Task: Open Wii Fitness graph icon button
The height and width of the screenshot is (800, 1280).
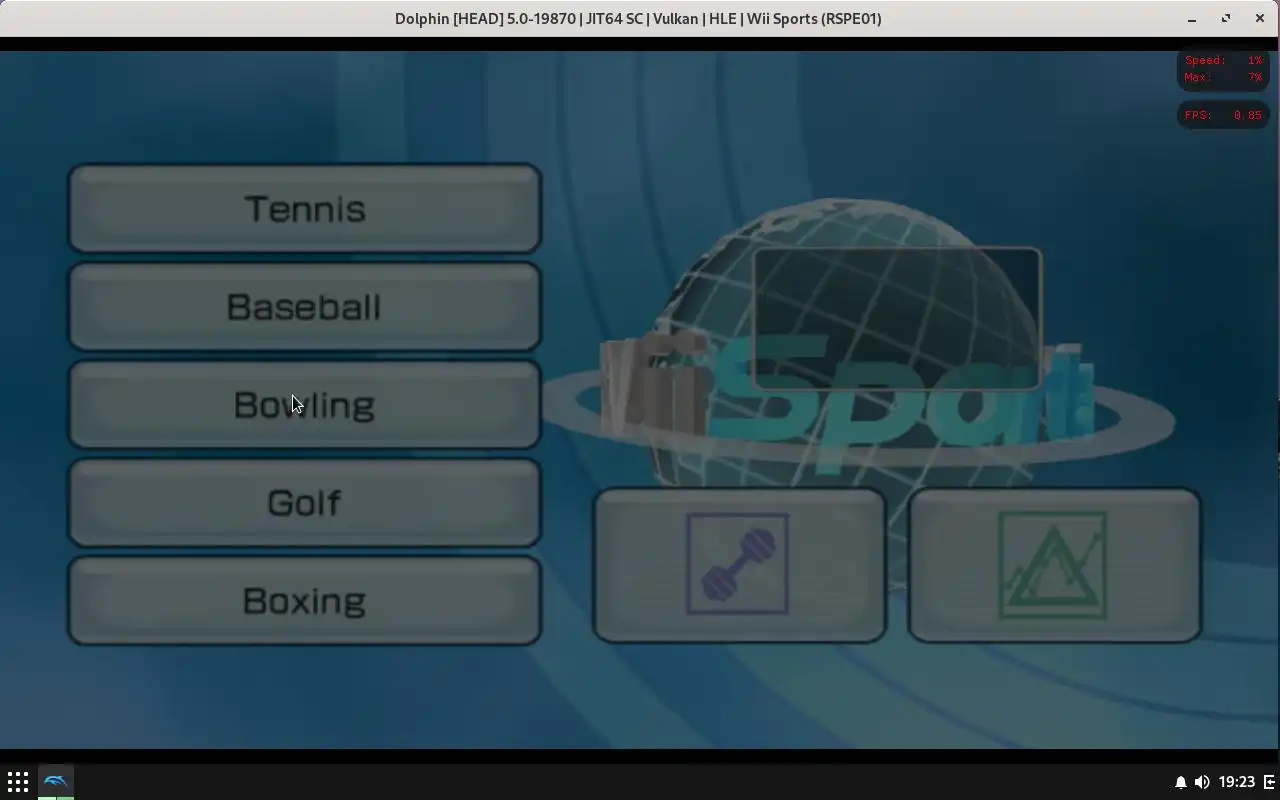Action: [x=1054, y=565]
